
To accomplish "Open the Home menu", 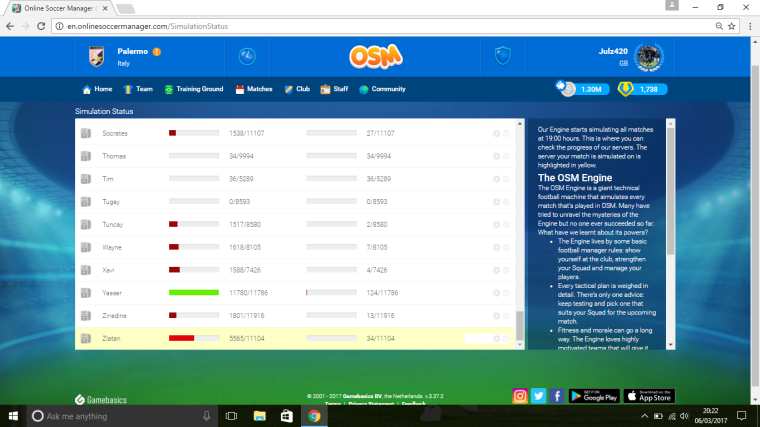I will click(97, 89).
